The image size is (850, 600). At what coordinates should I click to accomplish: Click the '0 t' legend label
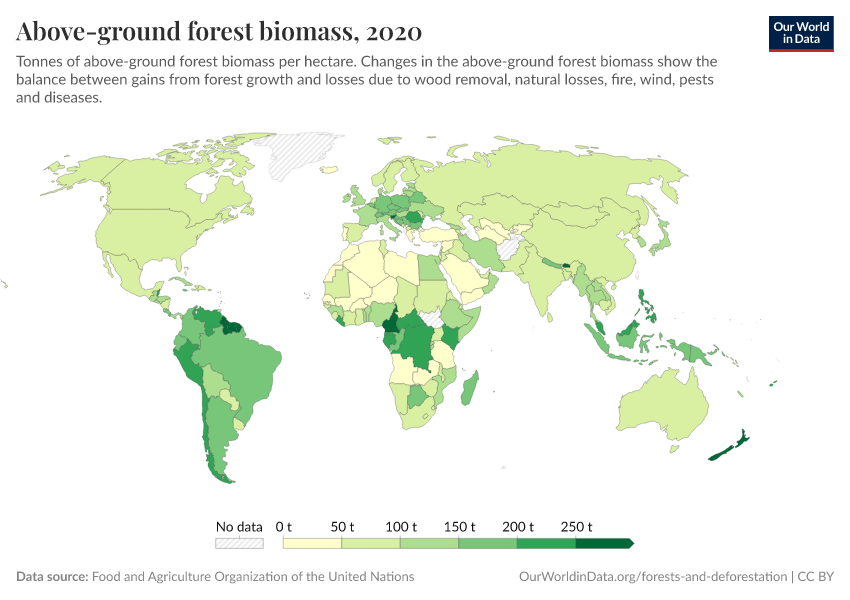tap(284, 526)
